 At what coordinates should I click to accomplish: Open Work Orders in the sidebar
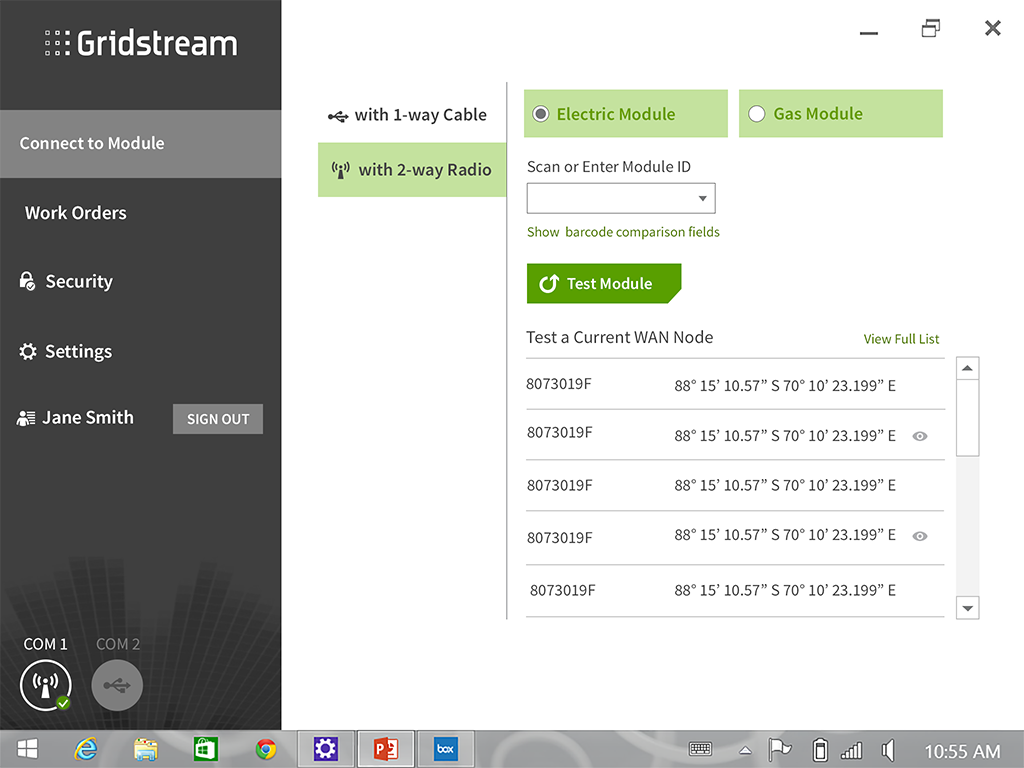coord(76,213)
